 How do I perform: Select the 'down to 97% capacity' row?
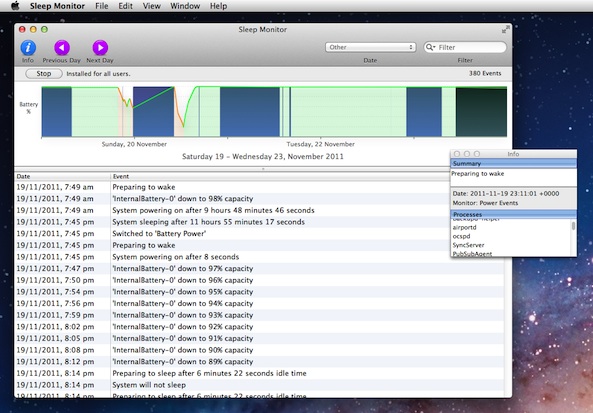[x=259, y=269]
